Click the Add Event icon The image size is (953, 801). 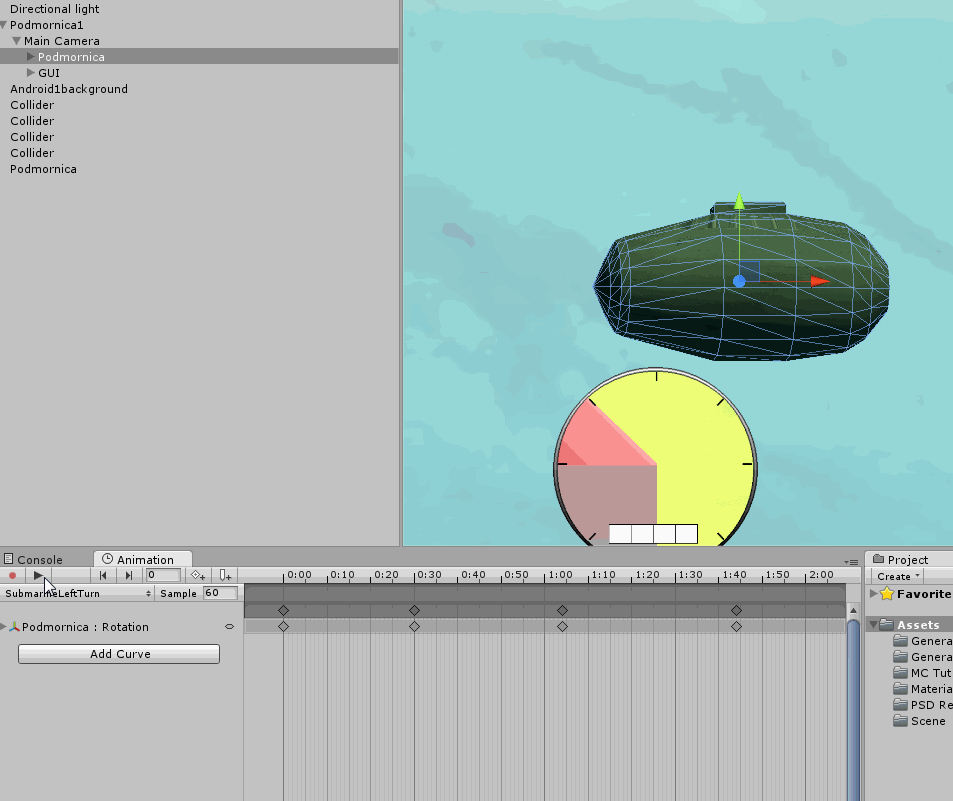click(225, 575)
